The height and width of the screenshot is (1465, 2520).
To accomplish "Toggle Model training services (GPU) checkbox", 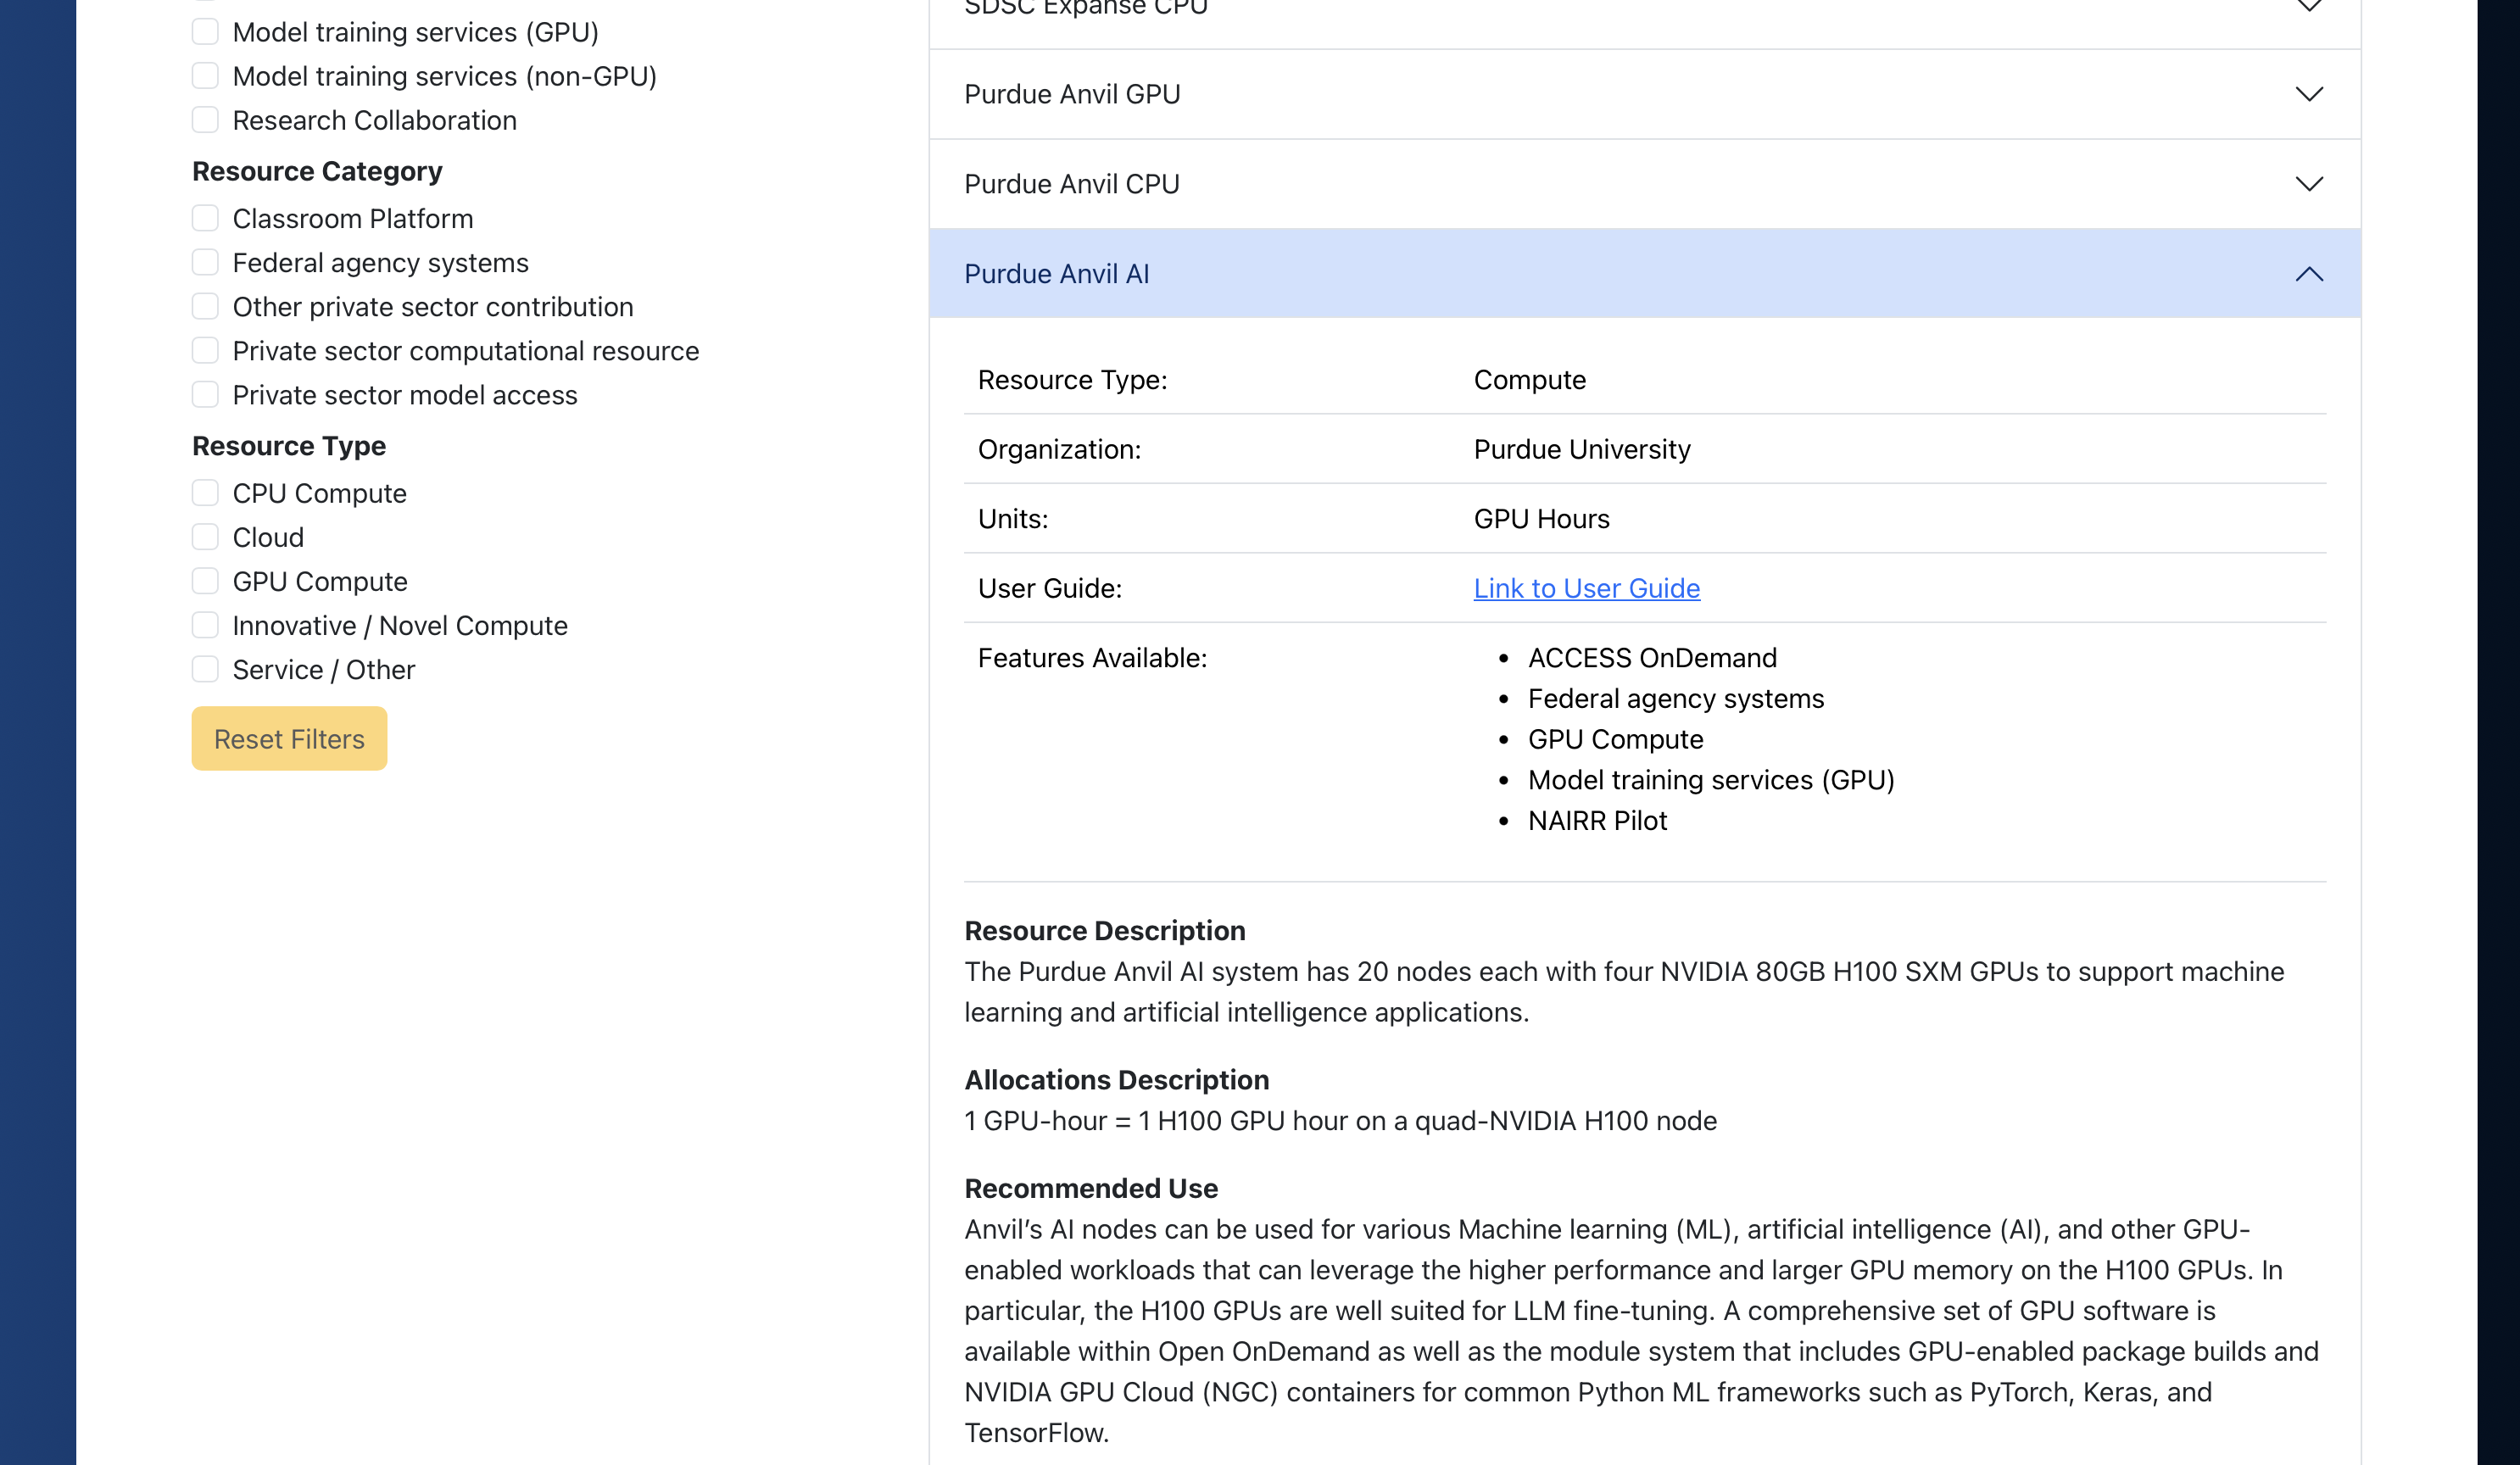I will click(x=205, y=32).
